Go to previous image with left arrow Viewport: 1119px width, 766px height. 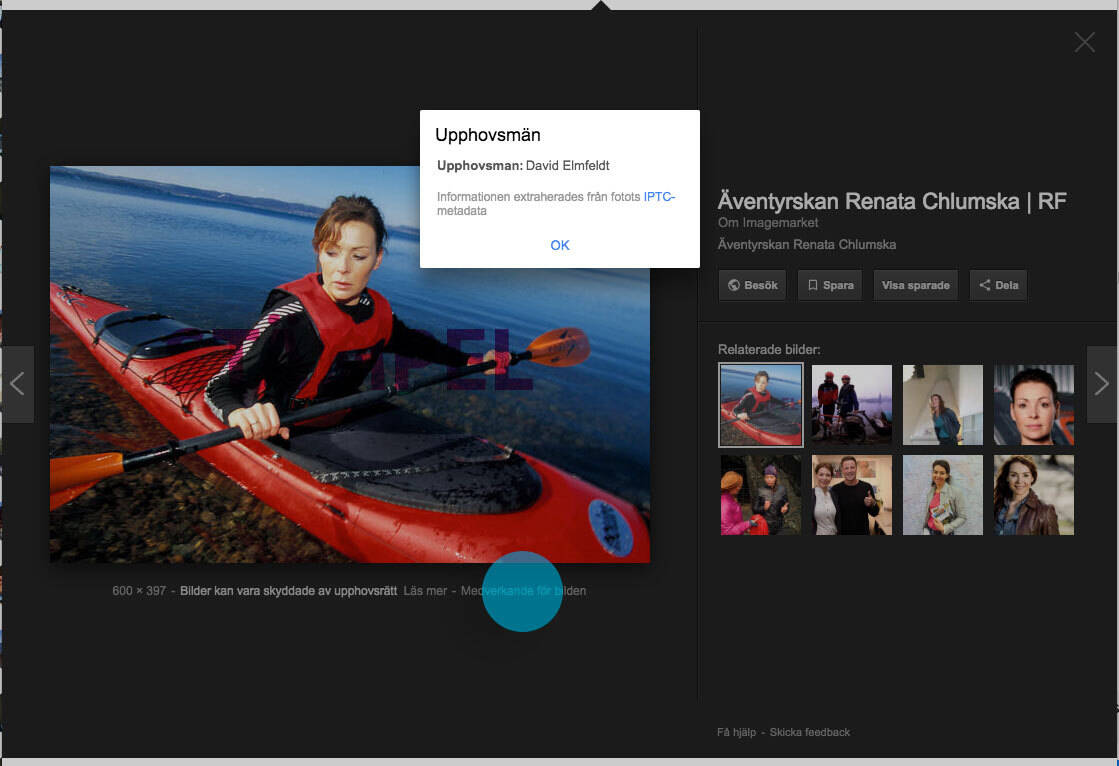click(x=17, y=384)
